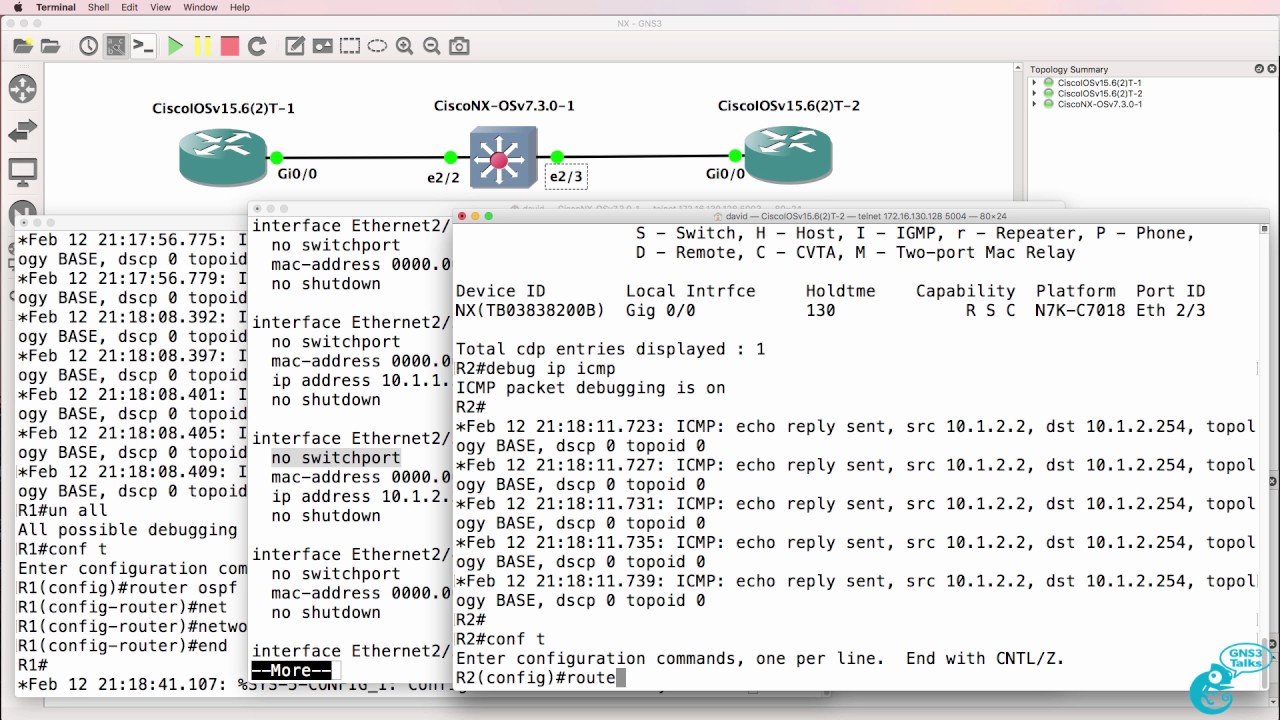Click the insert picture icon
This screenshot has width=1280, height=720.
pos(322,46)
